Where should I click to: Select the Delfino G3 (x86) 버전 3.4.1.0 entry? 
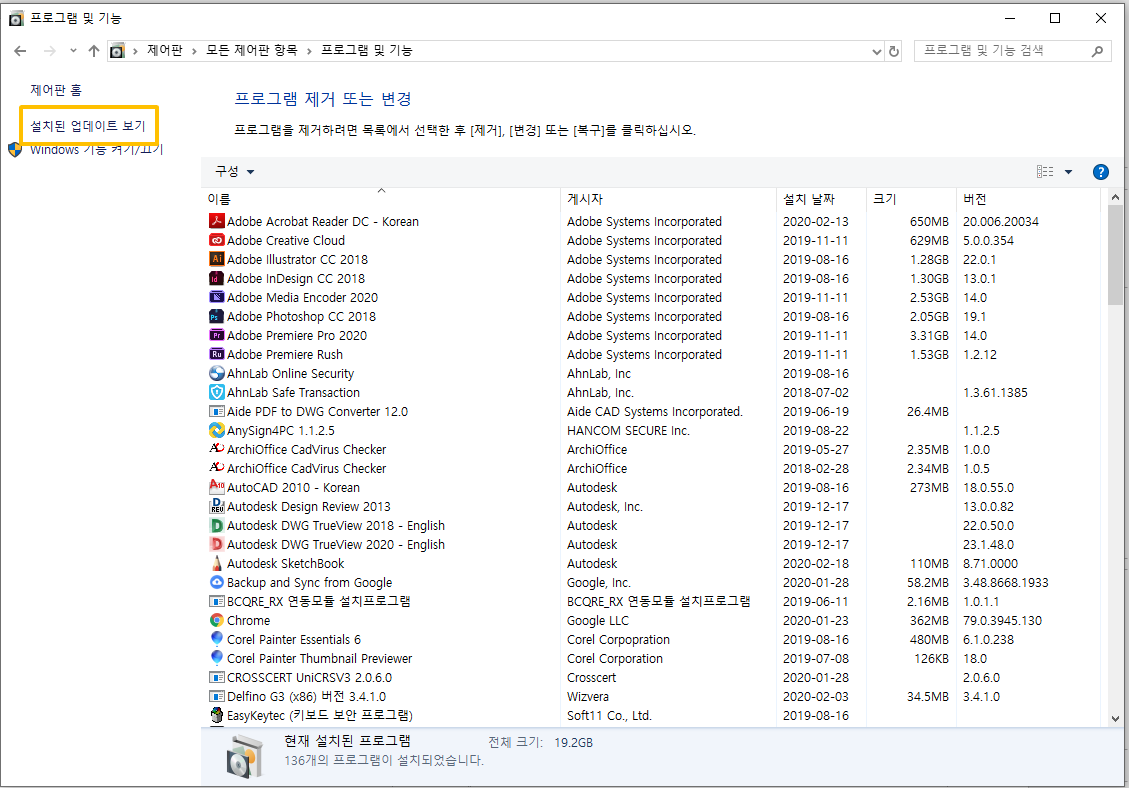tap(651, 697)
